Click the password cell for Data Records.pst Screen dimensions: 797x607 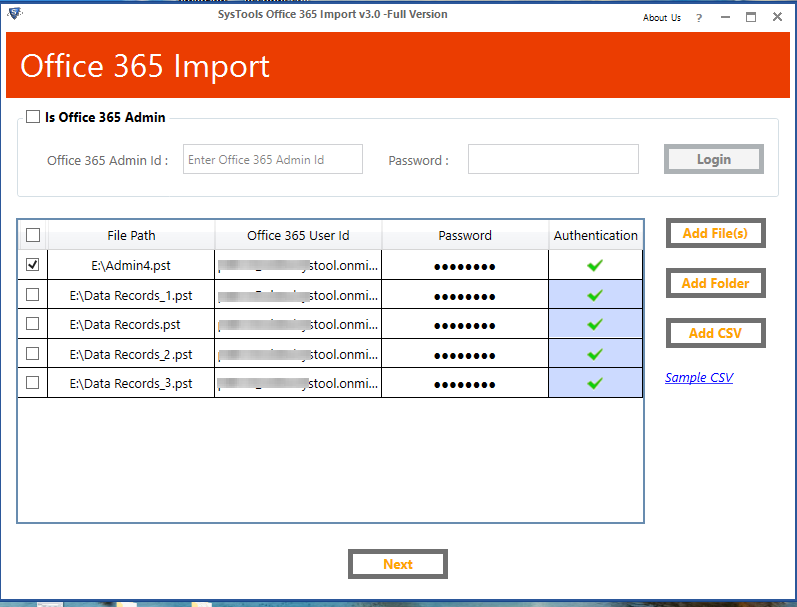[x=465, y=324]
